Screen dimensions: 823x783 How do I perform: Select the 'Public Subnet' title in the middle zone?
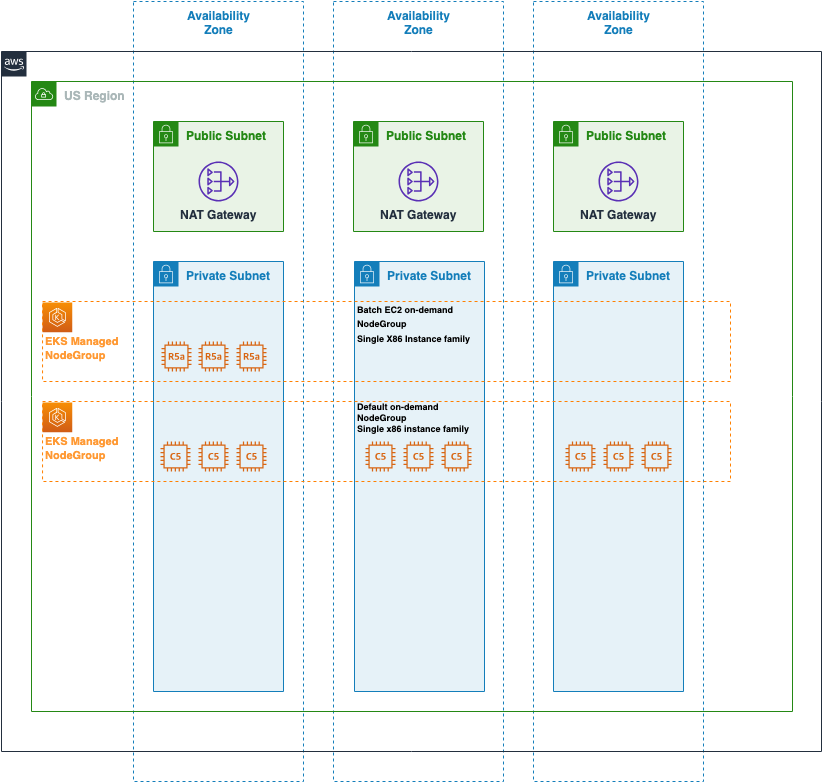[426, 135]
